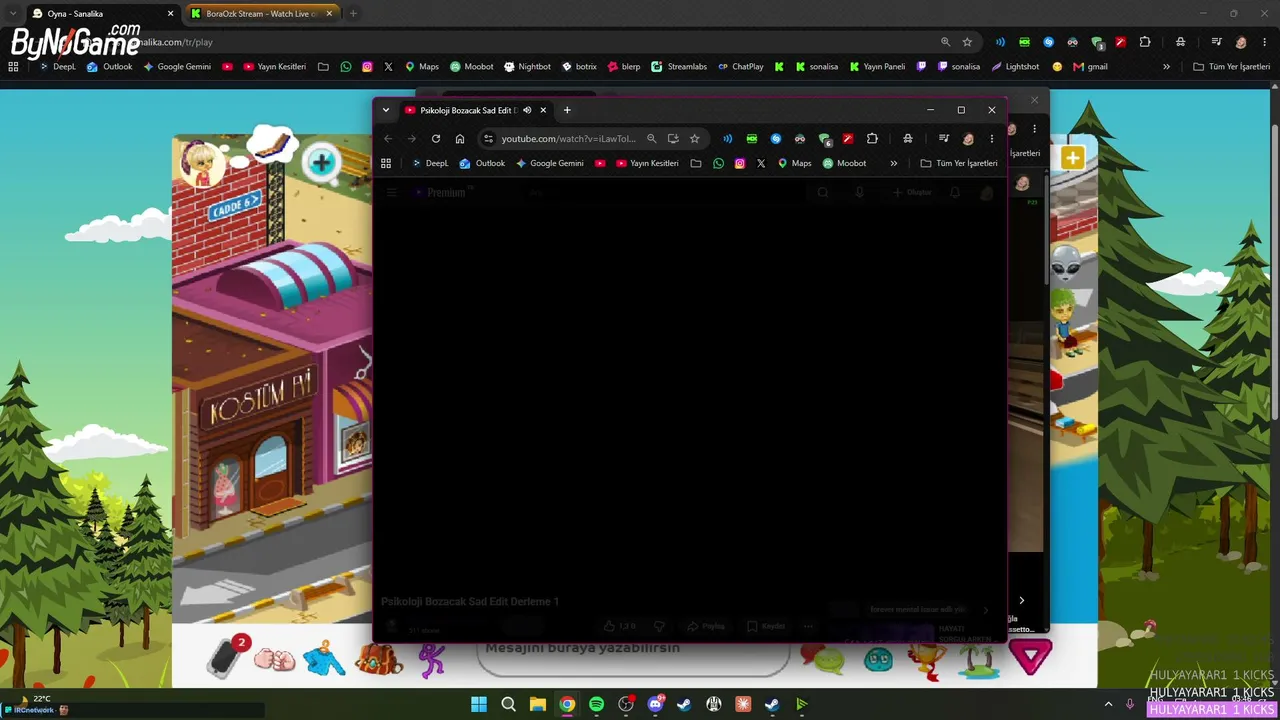Open the gmail bookmark in background Chrome
1280x720 pixels.
tap(1090, 67)
